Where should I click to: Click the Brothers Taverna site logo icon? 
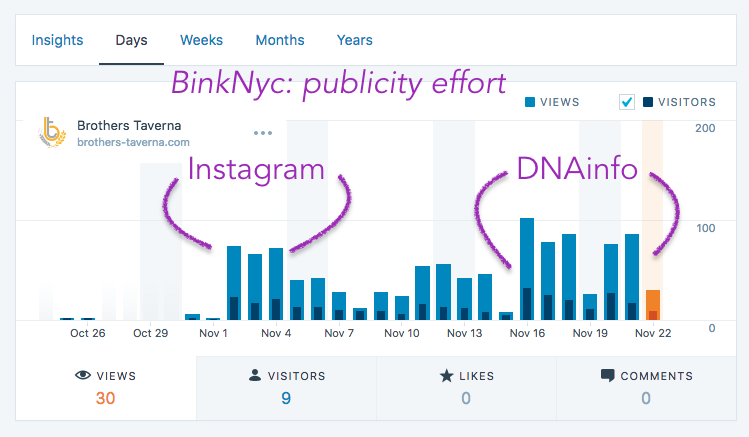(x=52, y=133)
